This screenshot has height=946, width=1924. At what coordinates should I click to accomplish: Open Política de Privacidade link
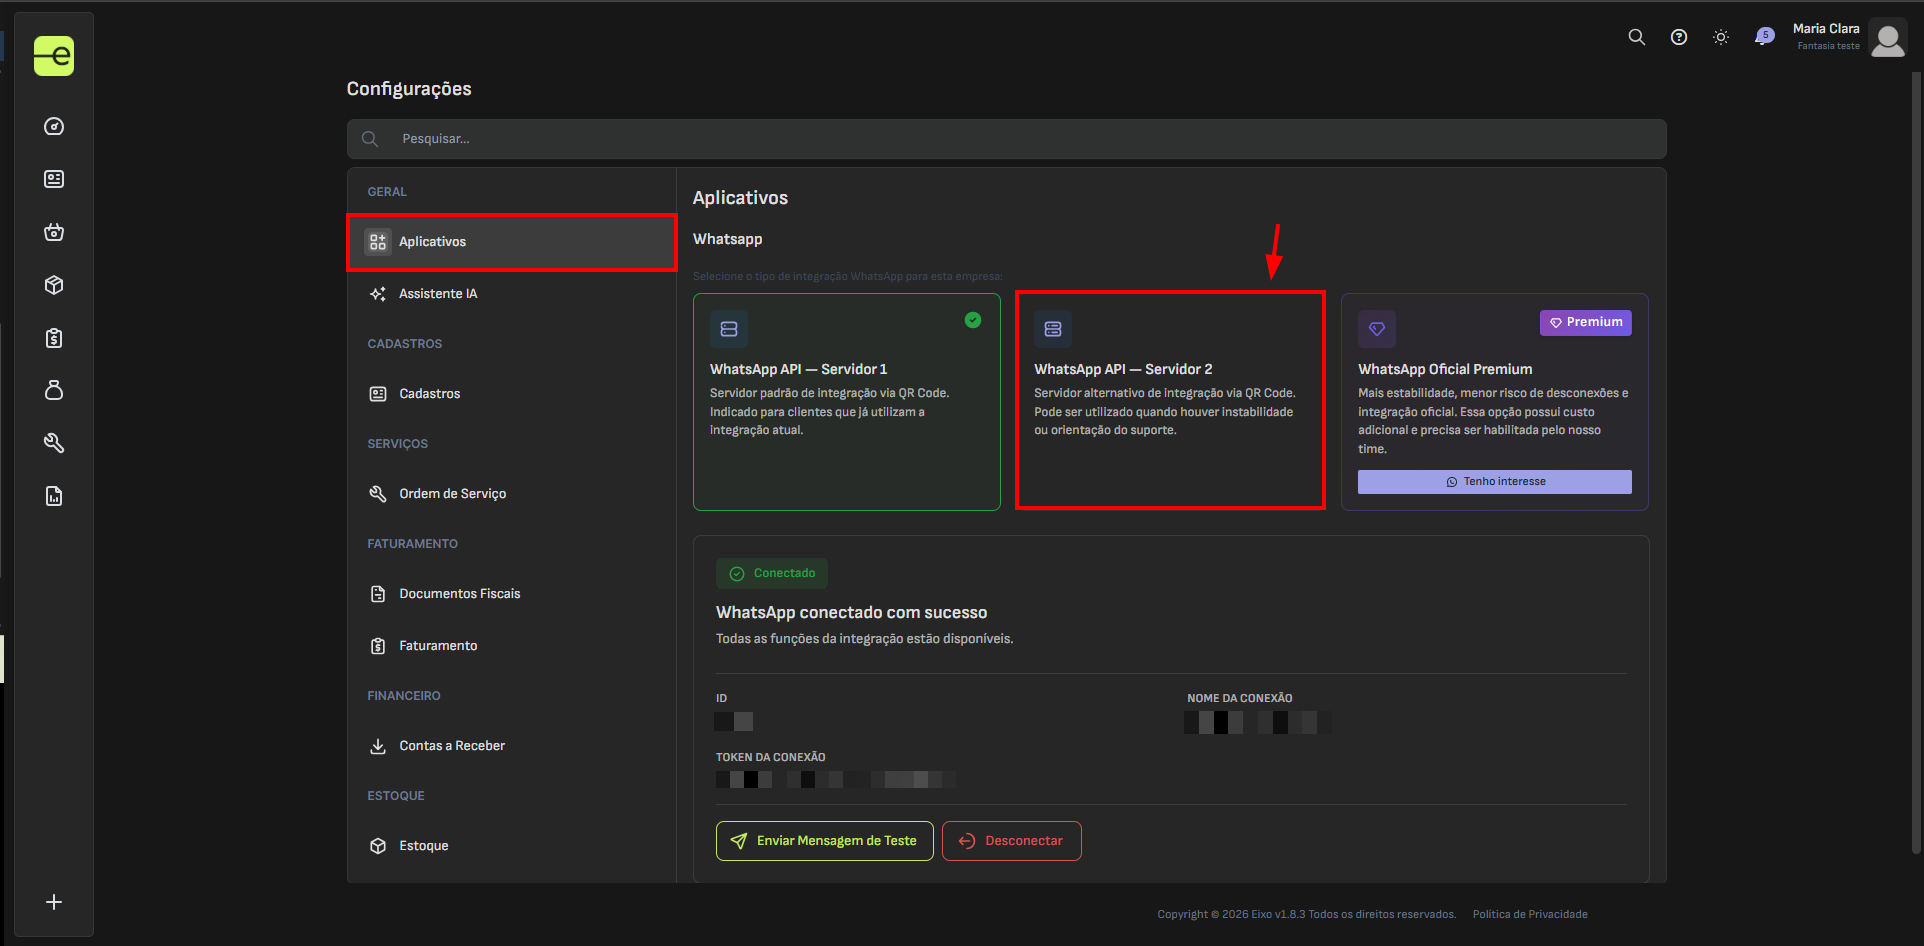(1530, 914)
